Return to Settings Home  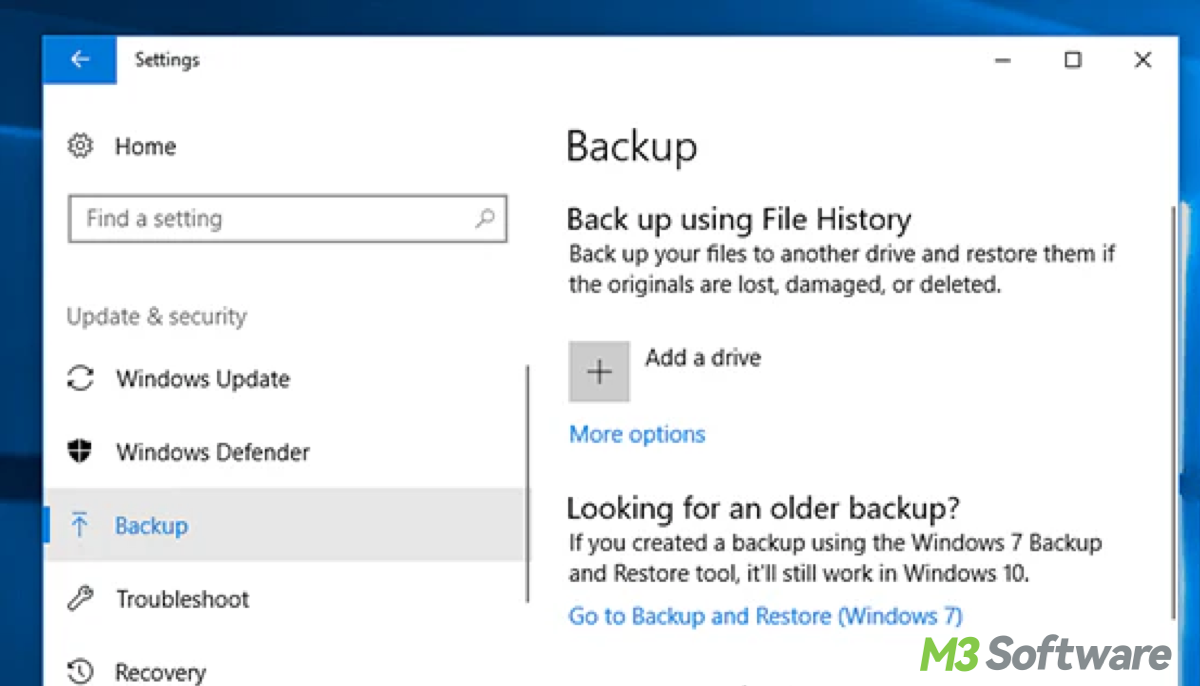(x=145, y=146)
